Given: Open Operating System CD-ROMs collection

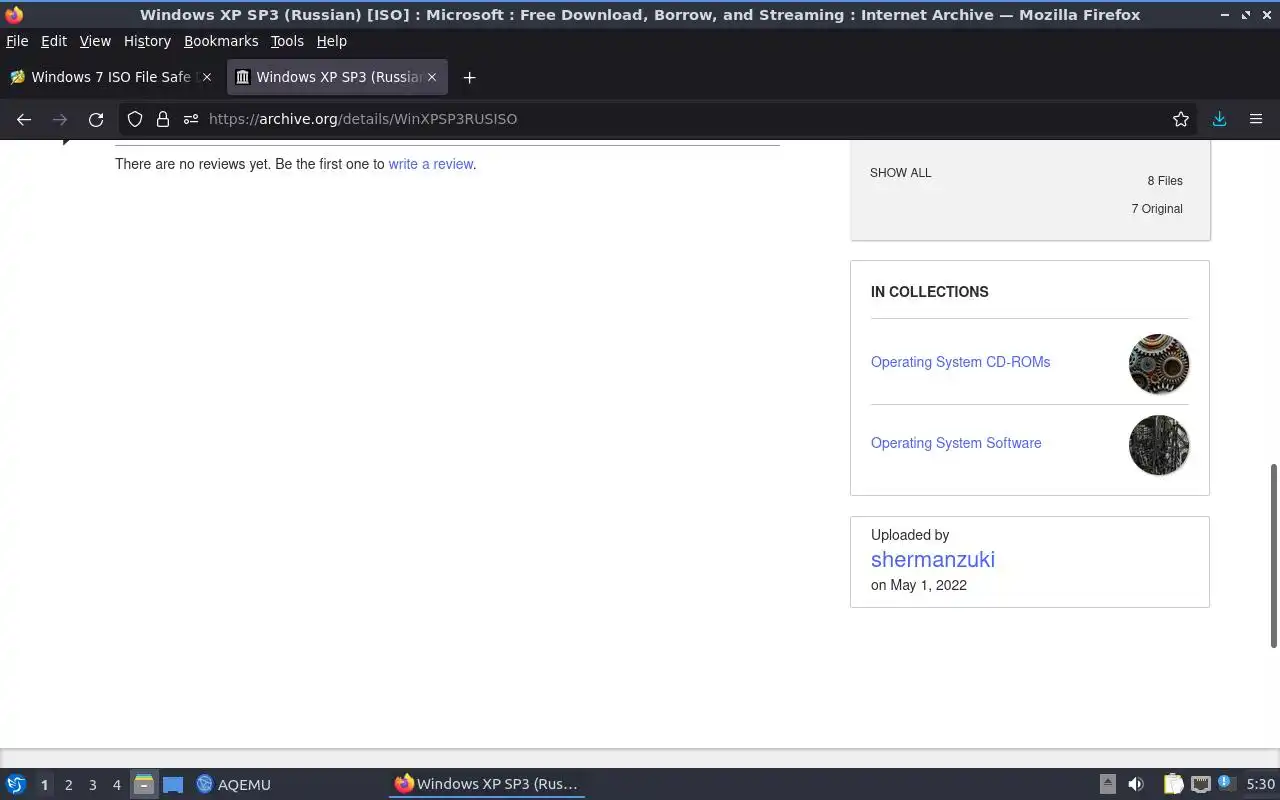Looking at the screenshot, I should [960, 362].
